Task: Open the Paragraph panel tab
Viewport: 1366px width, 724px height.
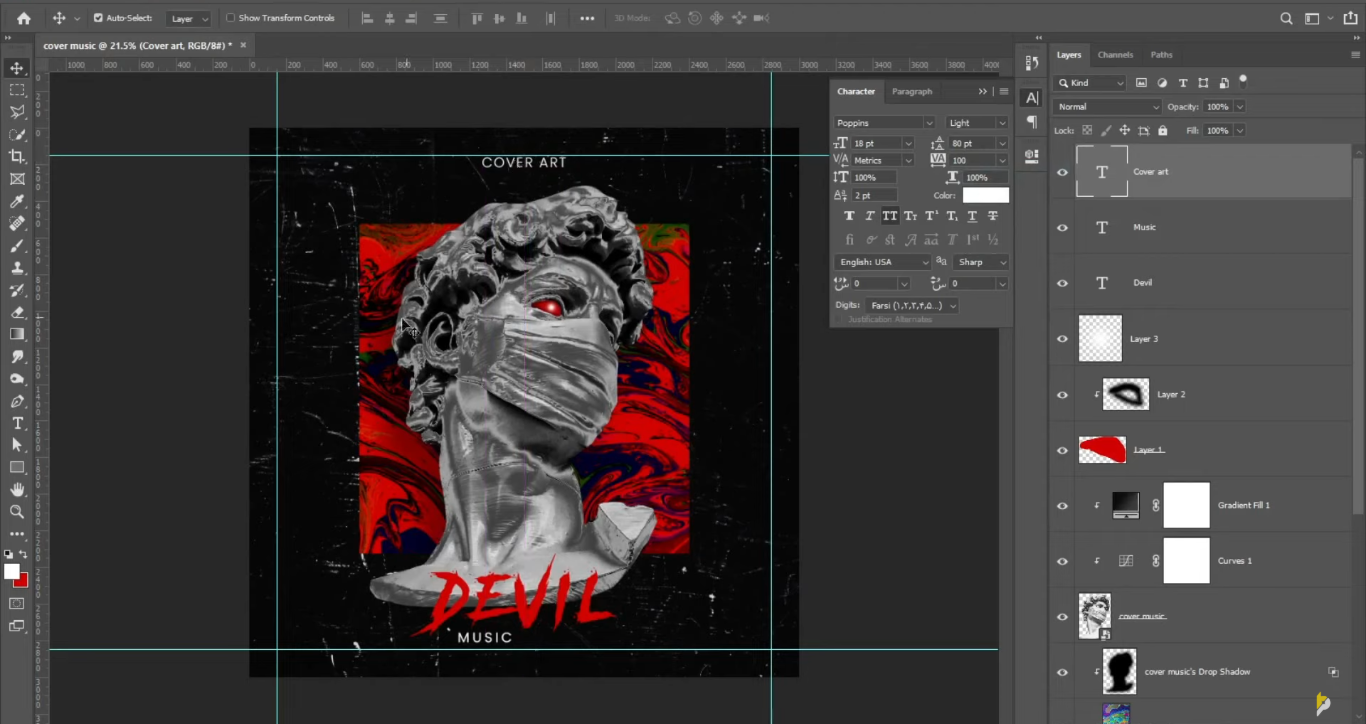Action: pos(912,91)
